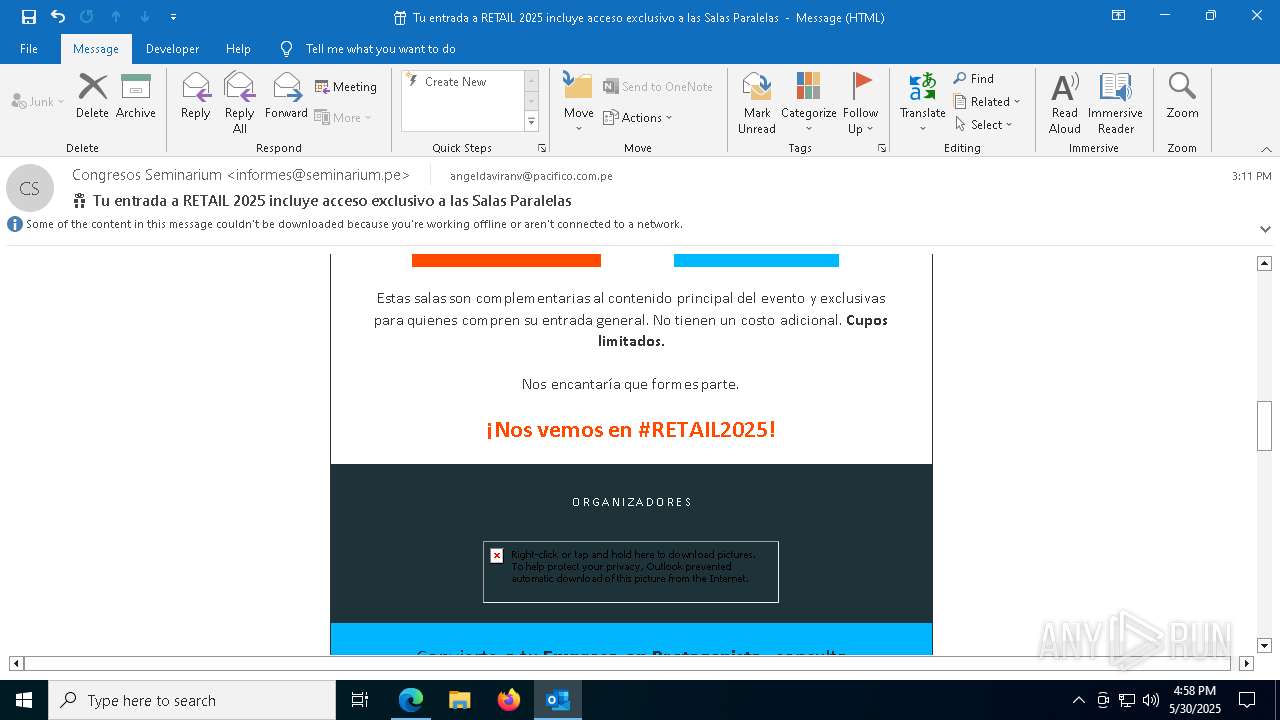
Task: Open the Categorize menu
Action: 808,102
